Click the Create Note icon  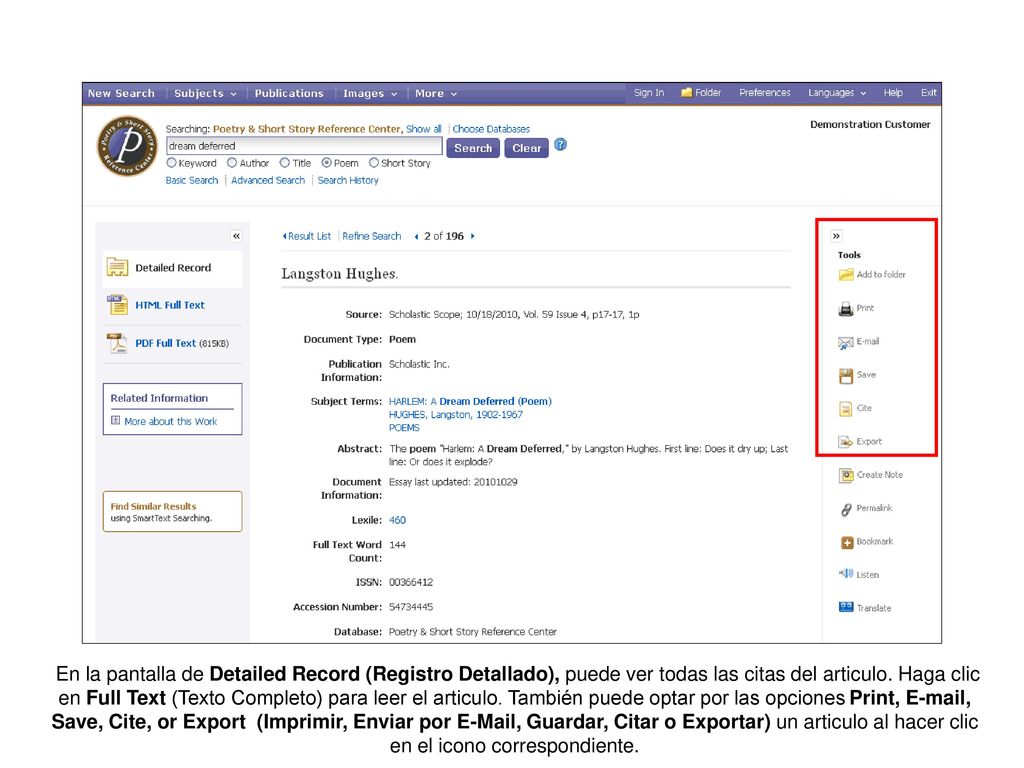coord(846,475)
